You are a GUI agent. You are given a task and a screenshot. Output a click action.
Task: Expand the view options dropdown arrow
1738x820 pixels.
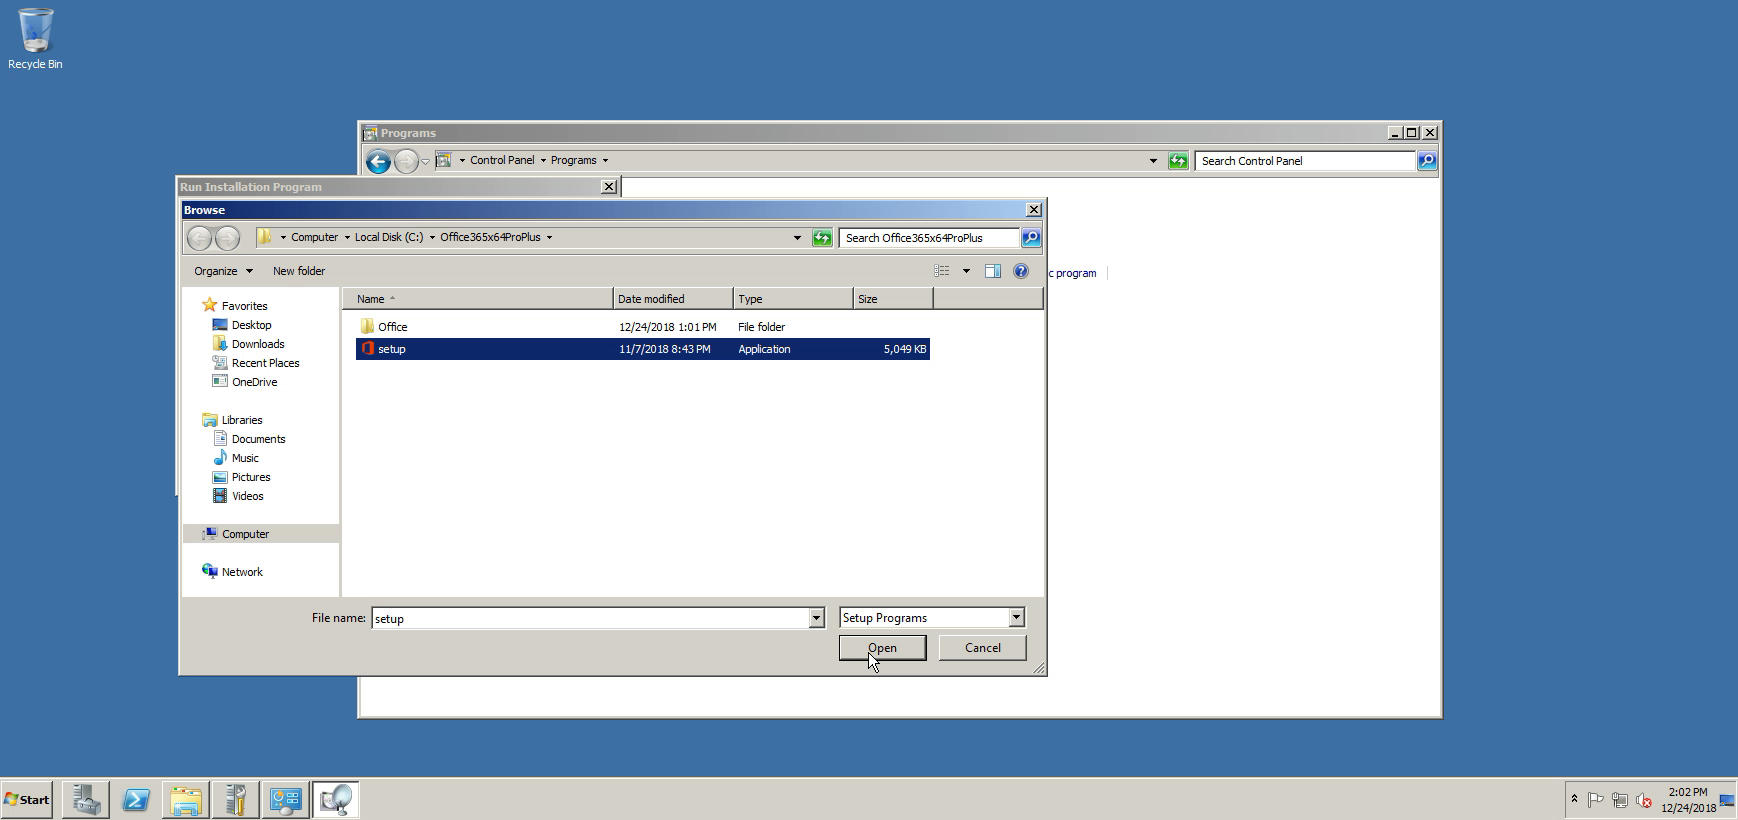[x=966, y=271]
